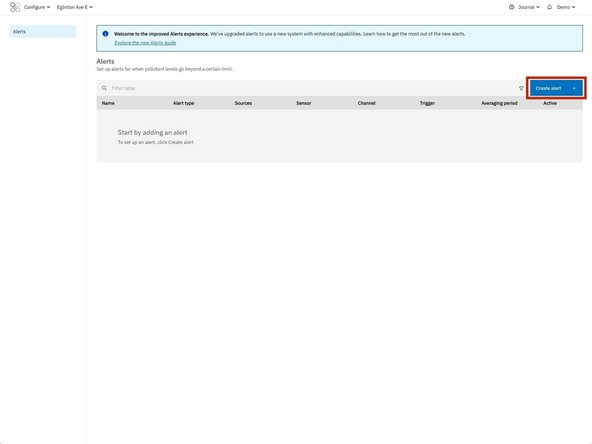Click the filter funnel icon
The image size is (592, 444).
(521, 88)
